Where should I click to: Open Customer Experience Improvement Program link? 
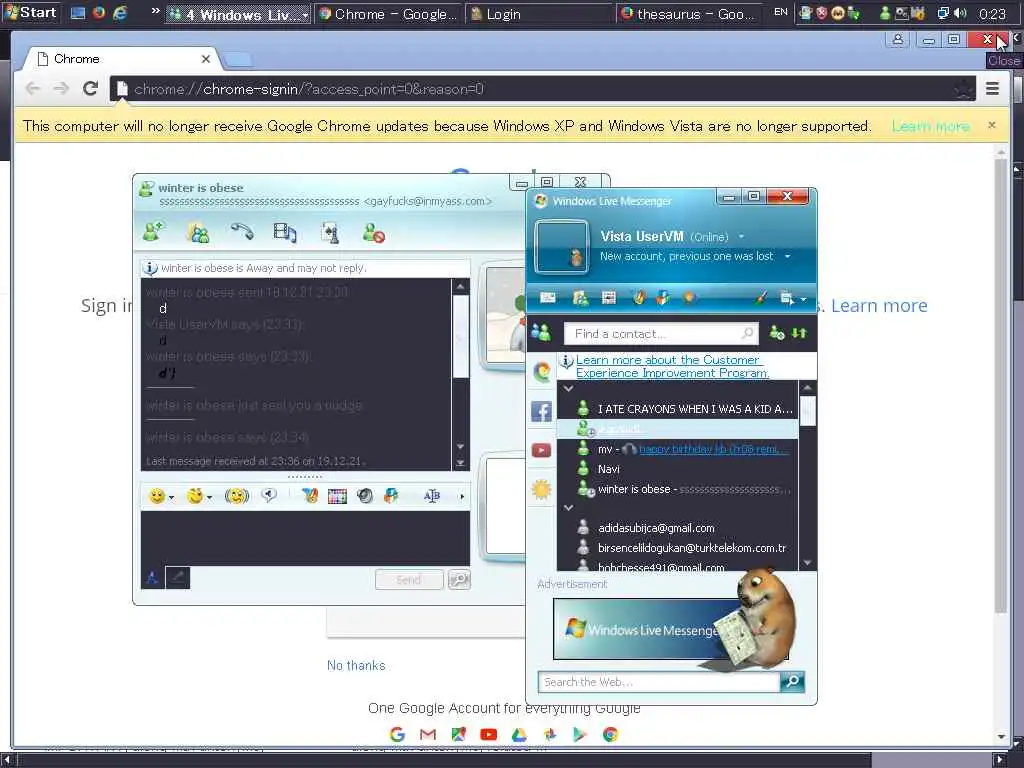coord(672,366)
